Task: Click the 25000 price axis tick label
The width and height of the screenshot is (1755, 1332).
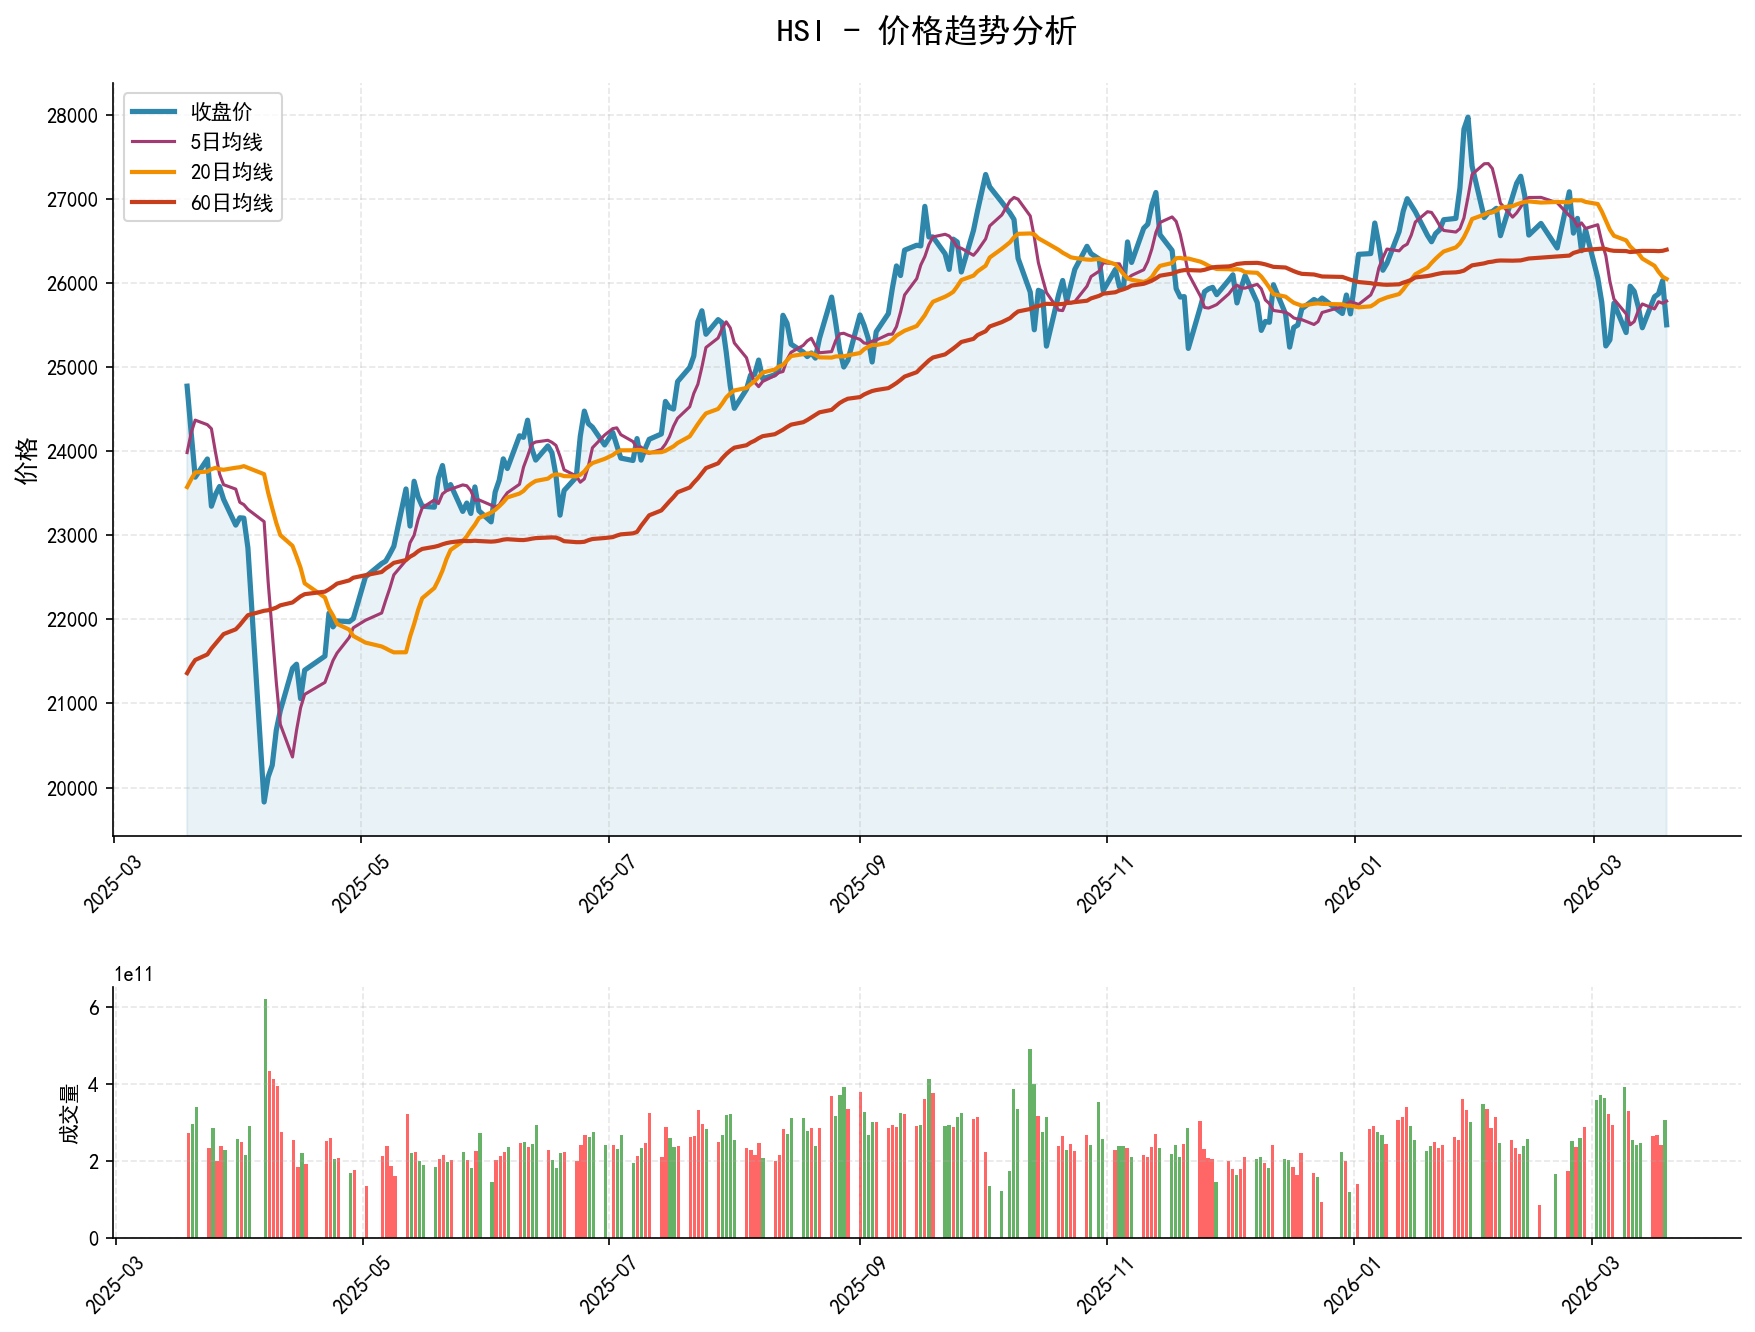Action: point(72,368)
